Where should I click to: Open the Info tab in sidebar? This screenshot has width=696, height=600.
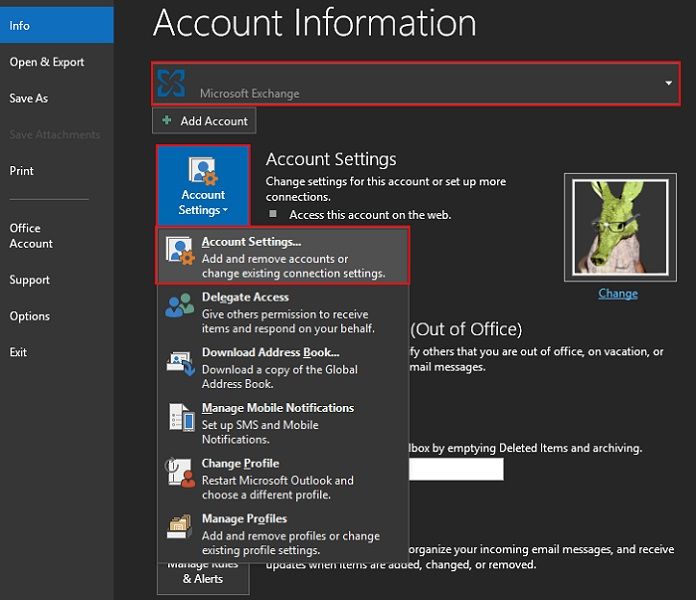click(56, 25)
